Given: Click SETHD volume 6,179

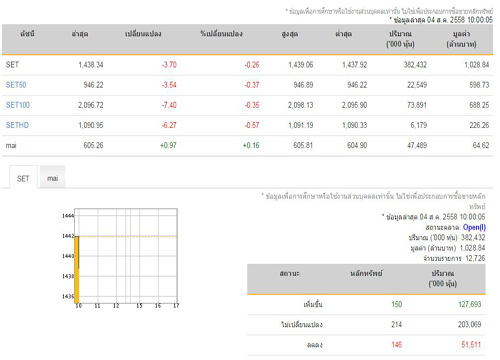Looking at the screenshot, I should point(419,125).
